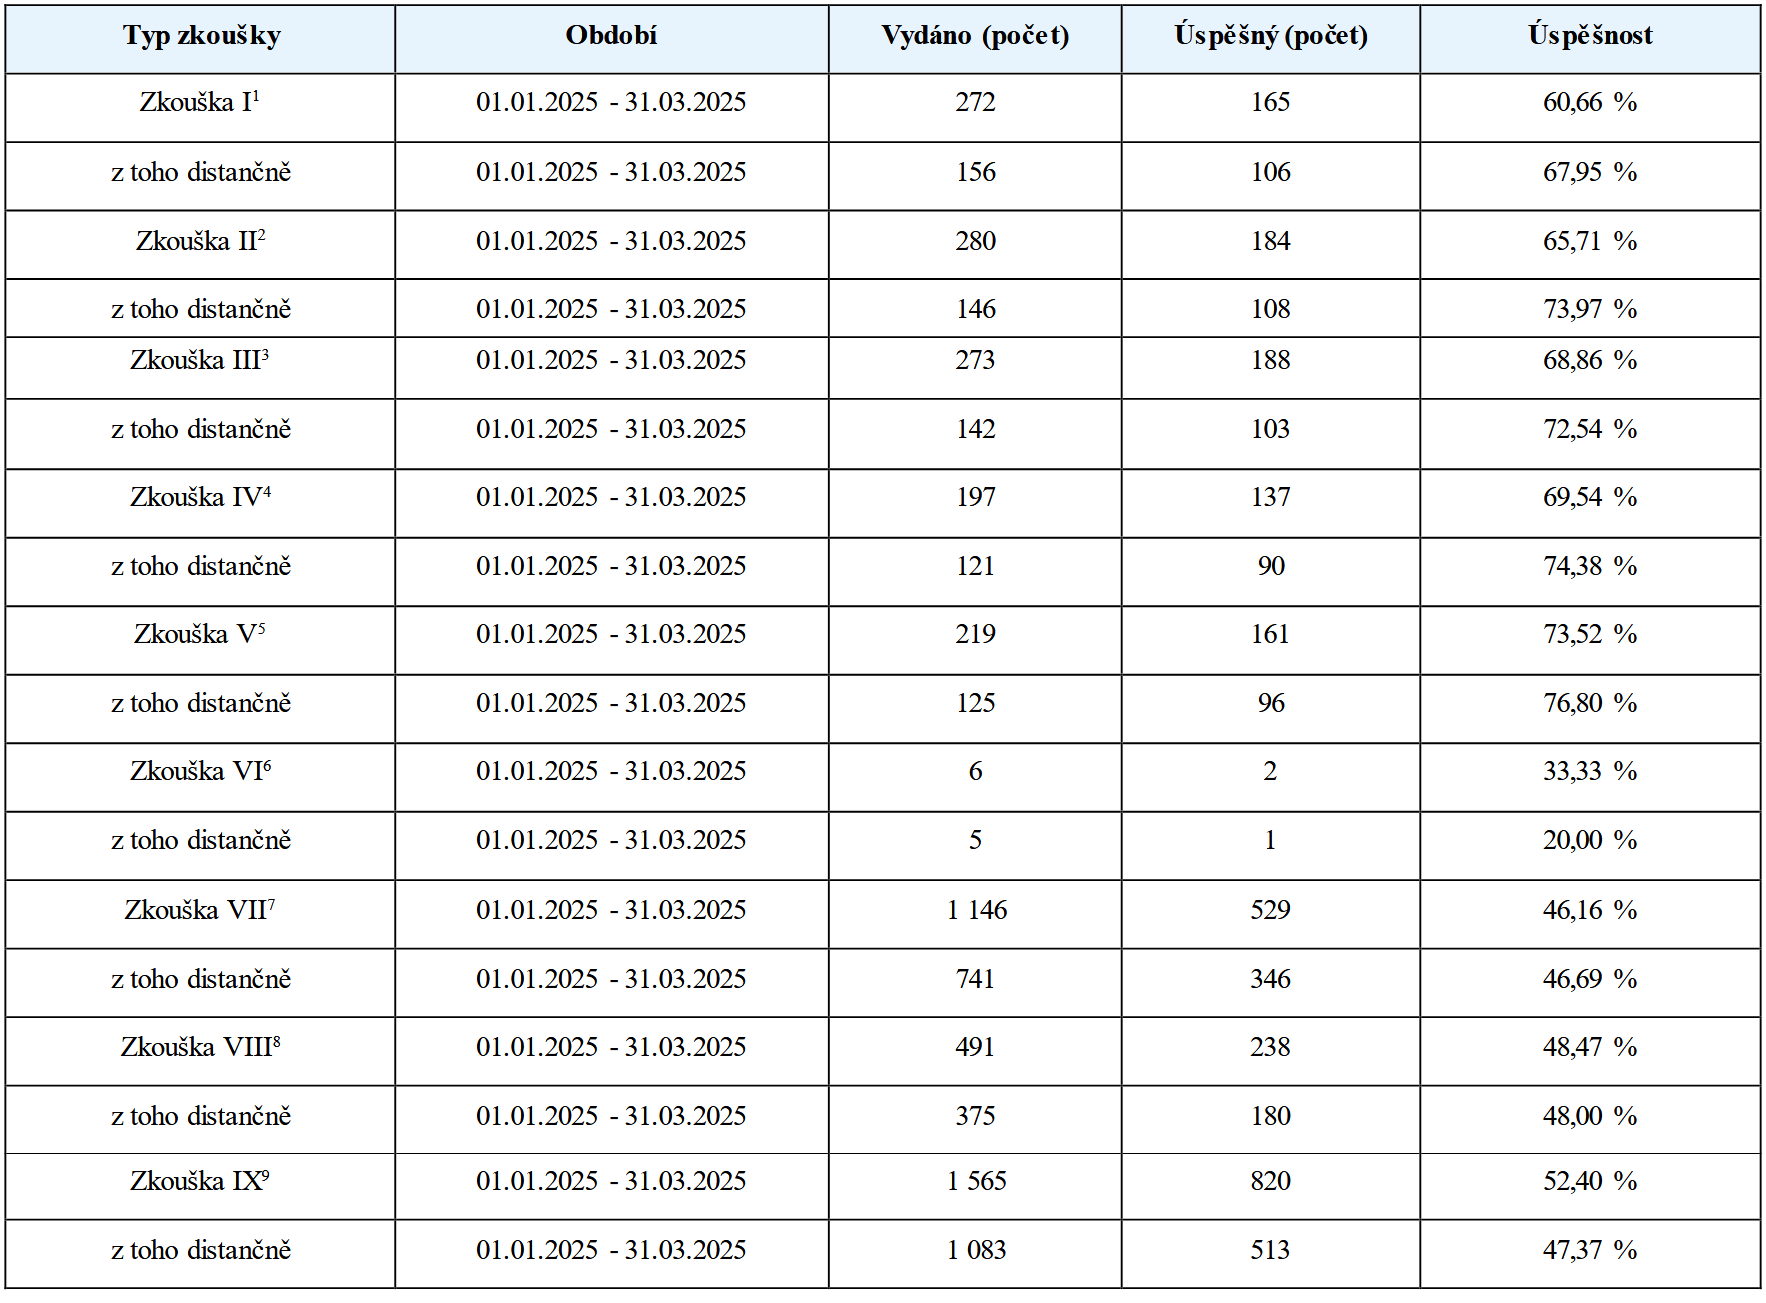Screen dimensions: 1766x1303
Task: Select the 1 083 distance count cell
Action: click(x=975, y=1250)
